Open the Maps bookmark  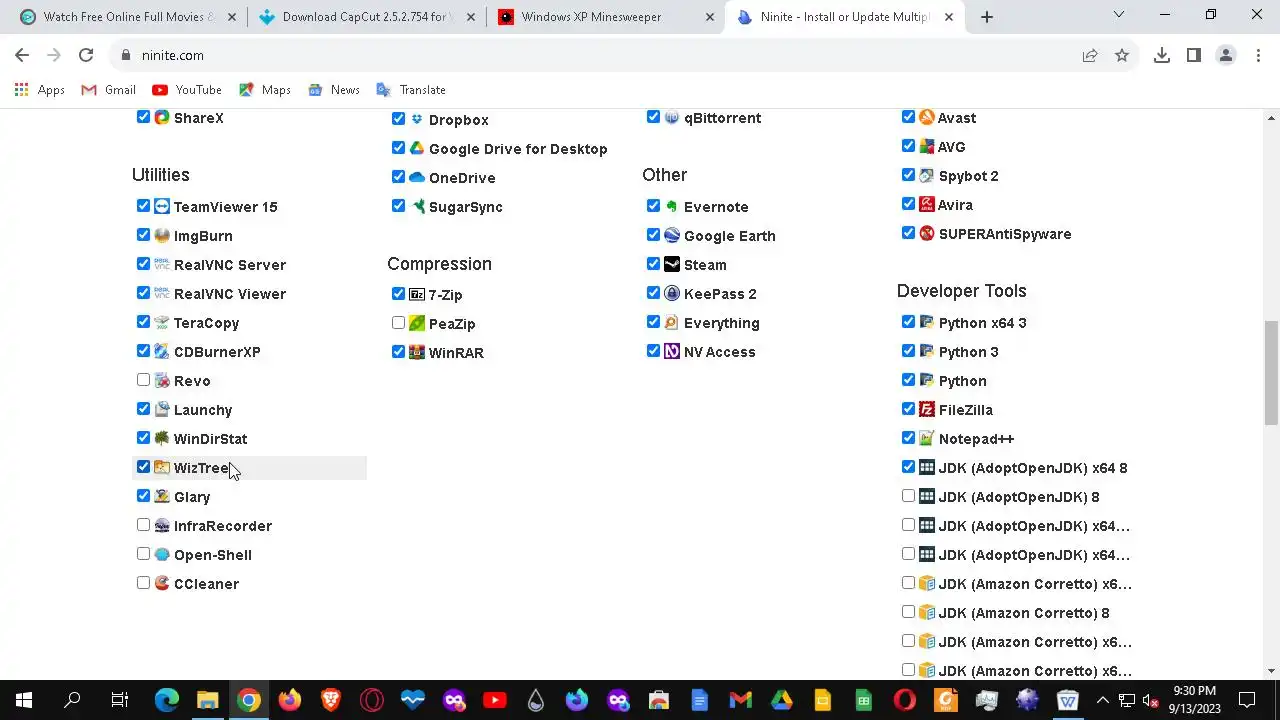coord(265,90)
